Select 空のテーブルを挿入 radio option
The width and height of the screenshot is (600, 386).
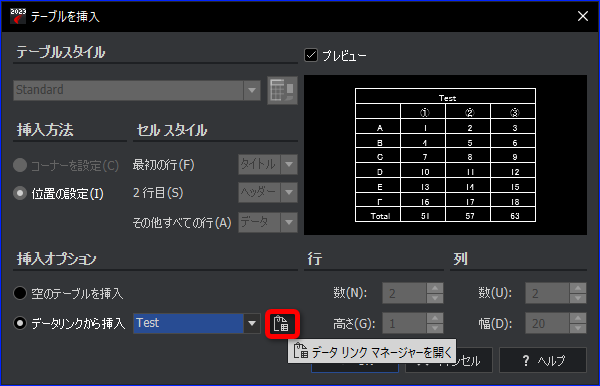(x=20, y=293)
